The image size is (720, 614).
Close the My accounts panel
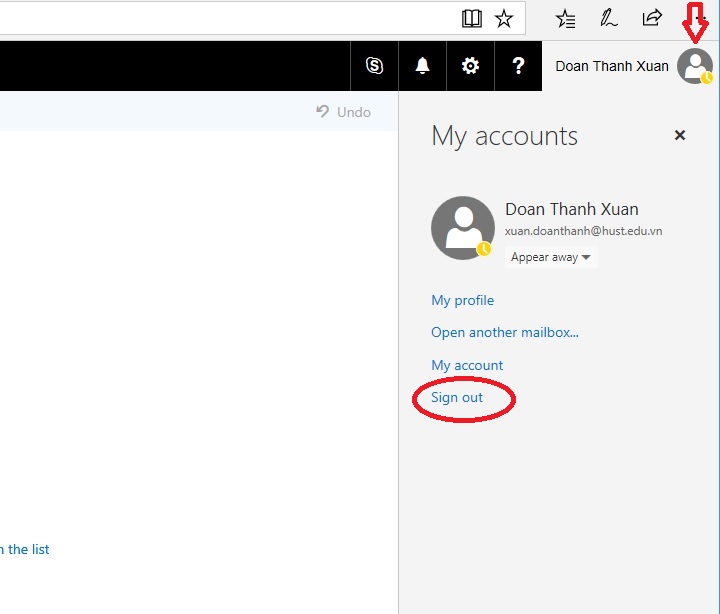click(x=680, y=135)
